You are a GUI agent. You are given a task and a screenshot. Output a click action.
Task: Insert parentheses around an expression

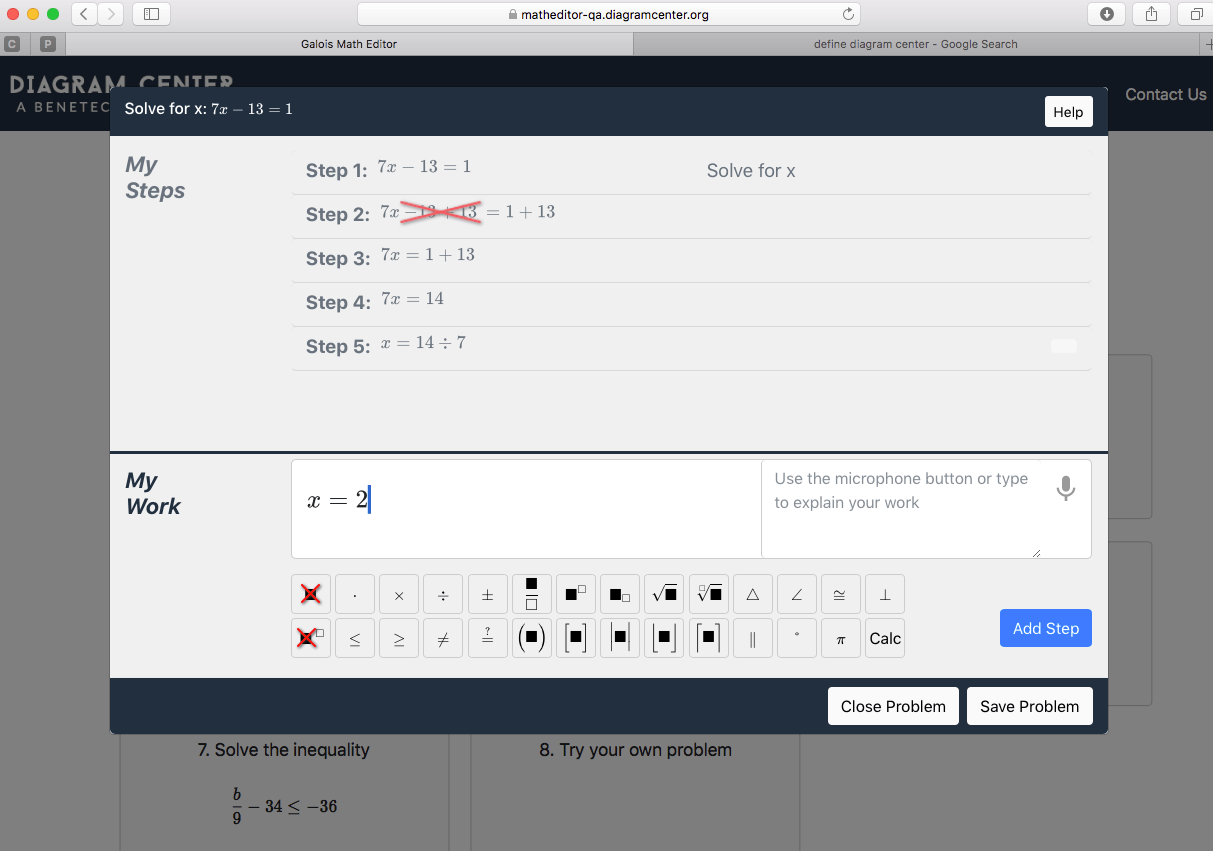(531, 637)
